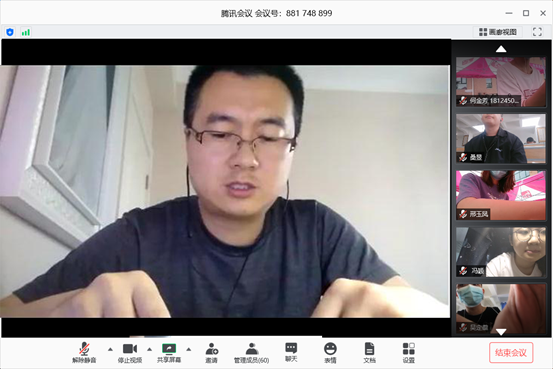Click red 结束会议 end meeting button
553x369 pixels.
point(511,352)
